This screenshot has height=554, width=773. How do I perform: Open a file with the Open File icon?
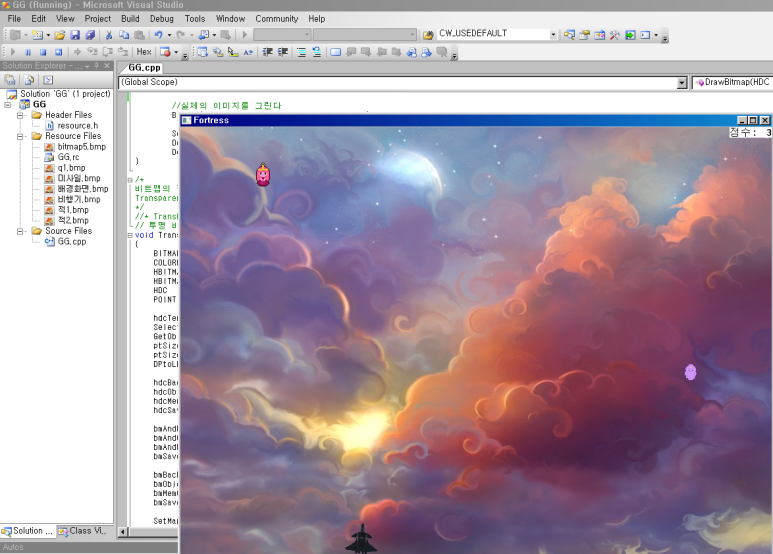click(x=60, y=35)
